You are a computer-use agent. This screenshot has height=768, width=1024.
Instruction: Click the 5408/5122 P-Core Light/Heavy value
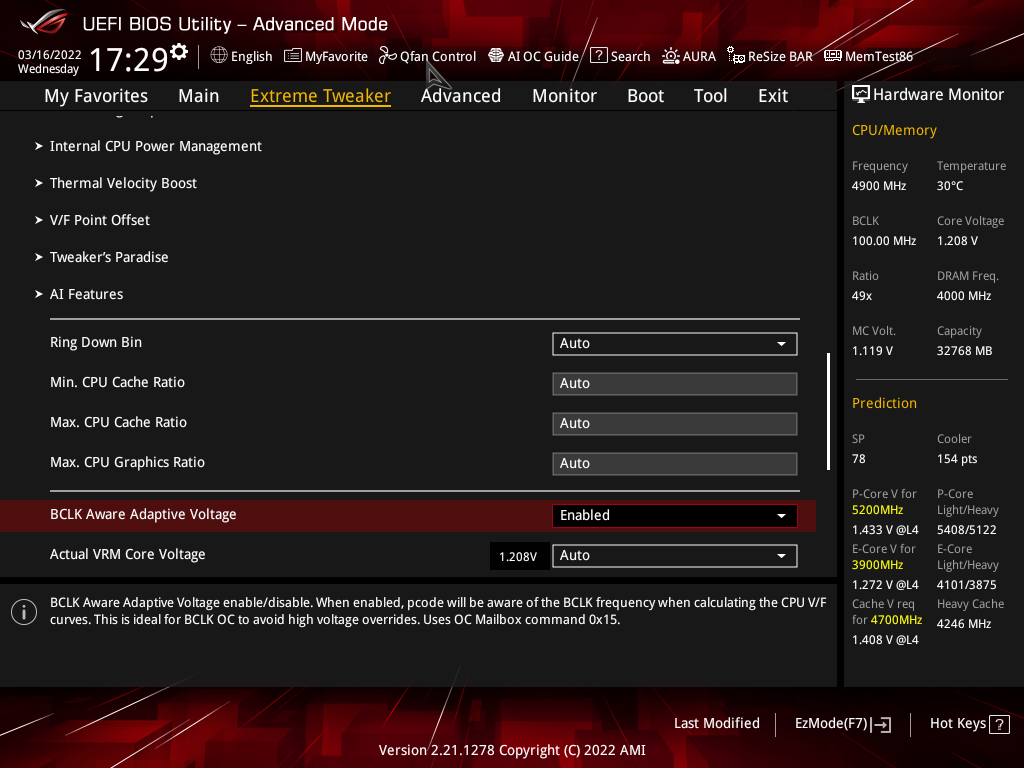point(967,530)
